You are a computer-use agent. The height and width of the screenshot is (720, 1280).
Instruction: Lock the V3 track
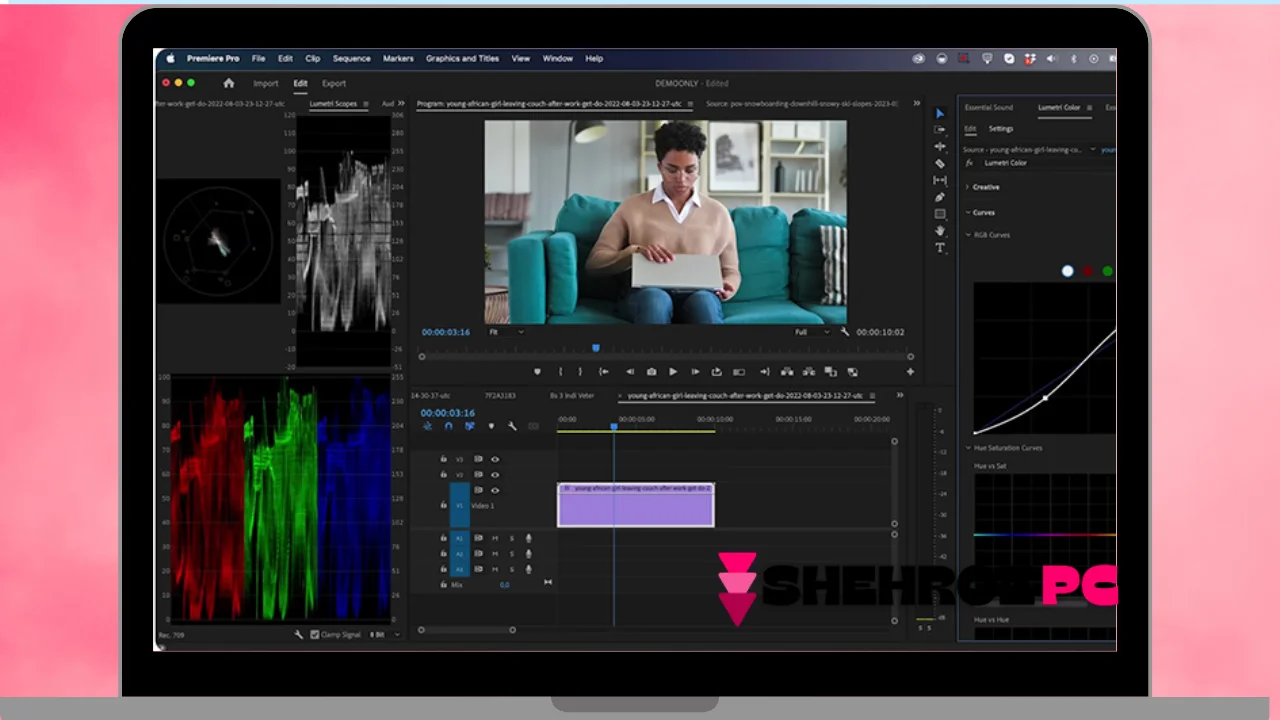tap(443, 459)
